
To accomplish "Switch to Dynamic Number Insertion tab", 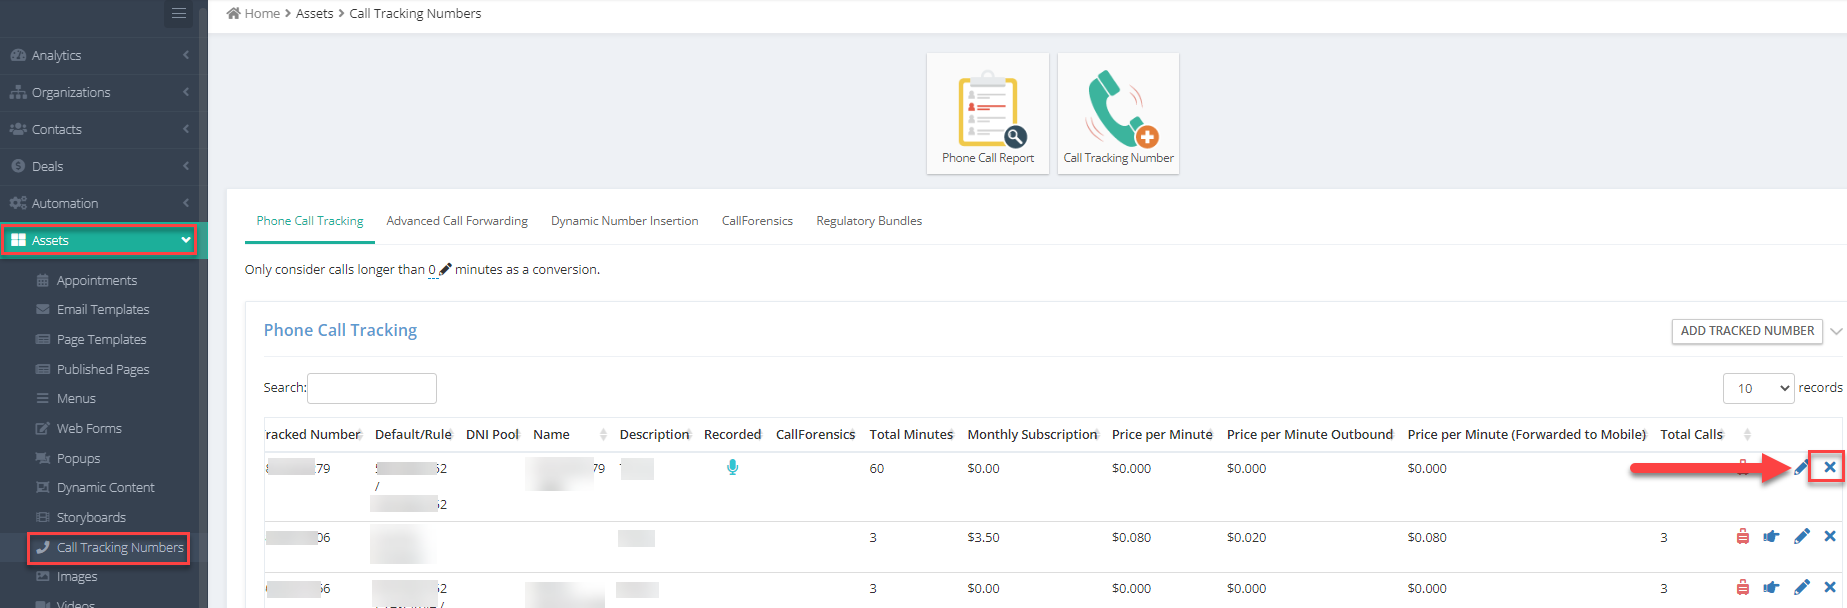I will click(x=625, y=221).
